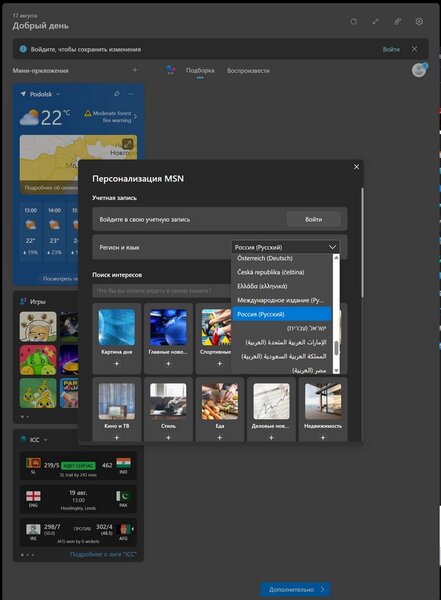Click the Войти button in account section

coord(314,219)
